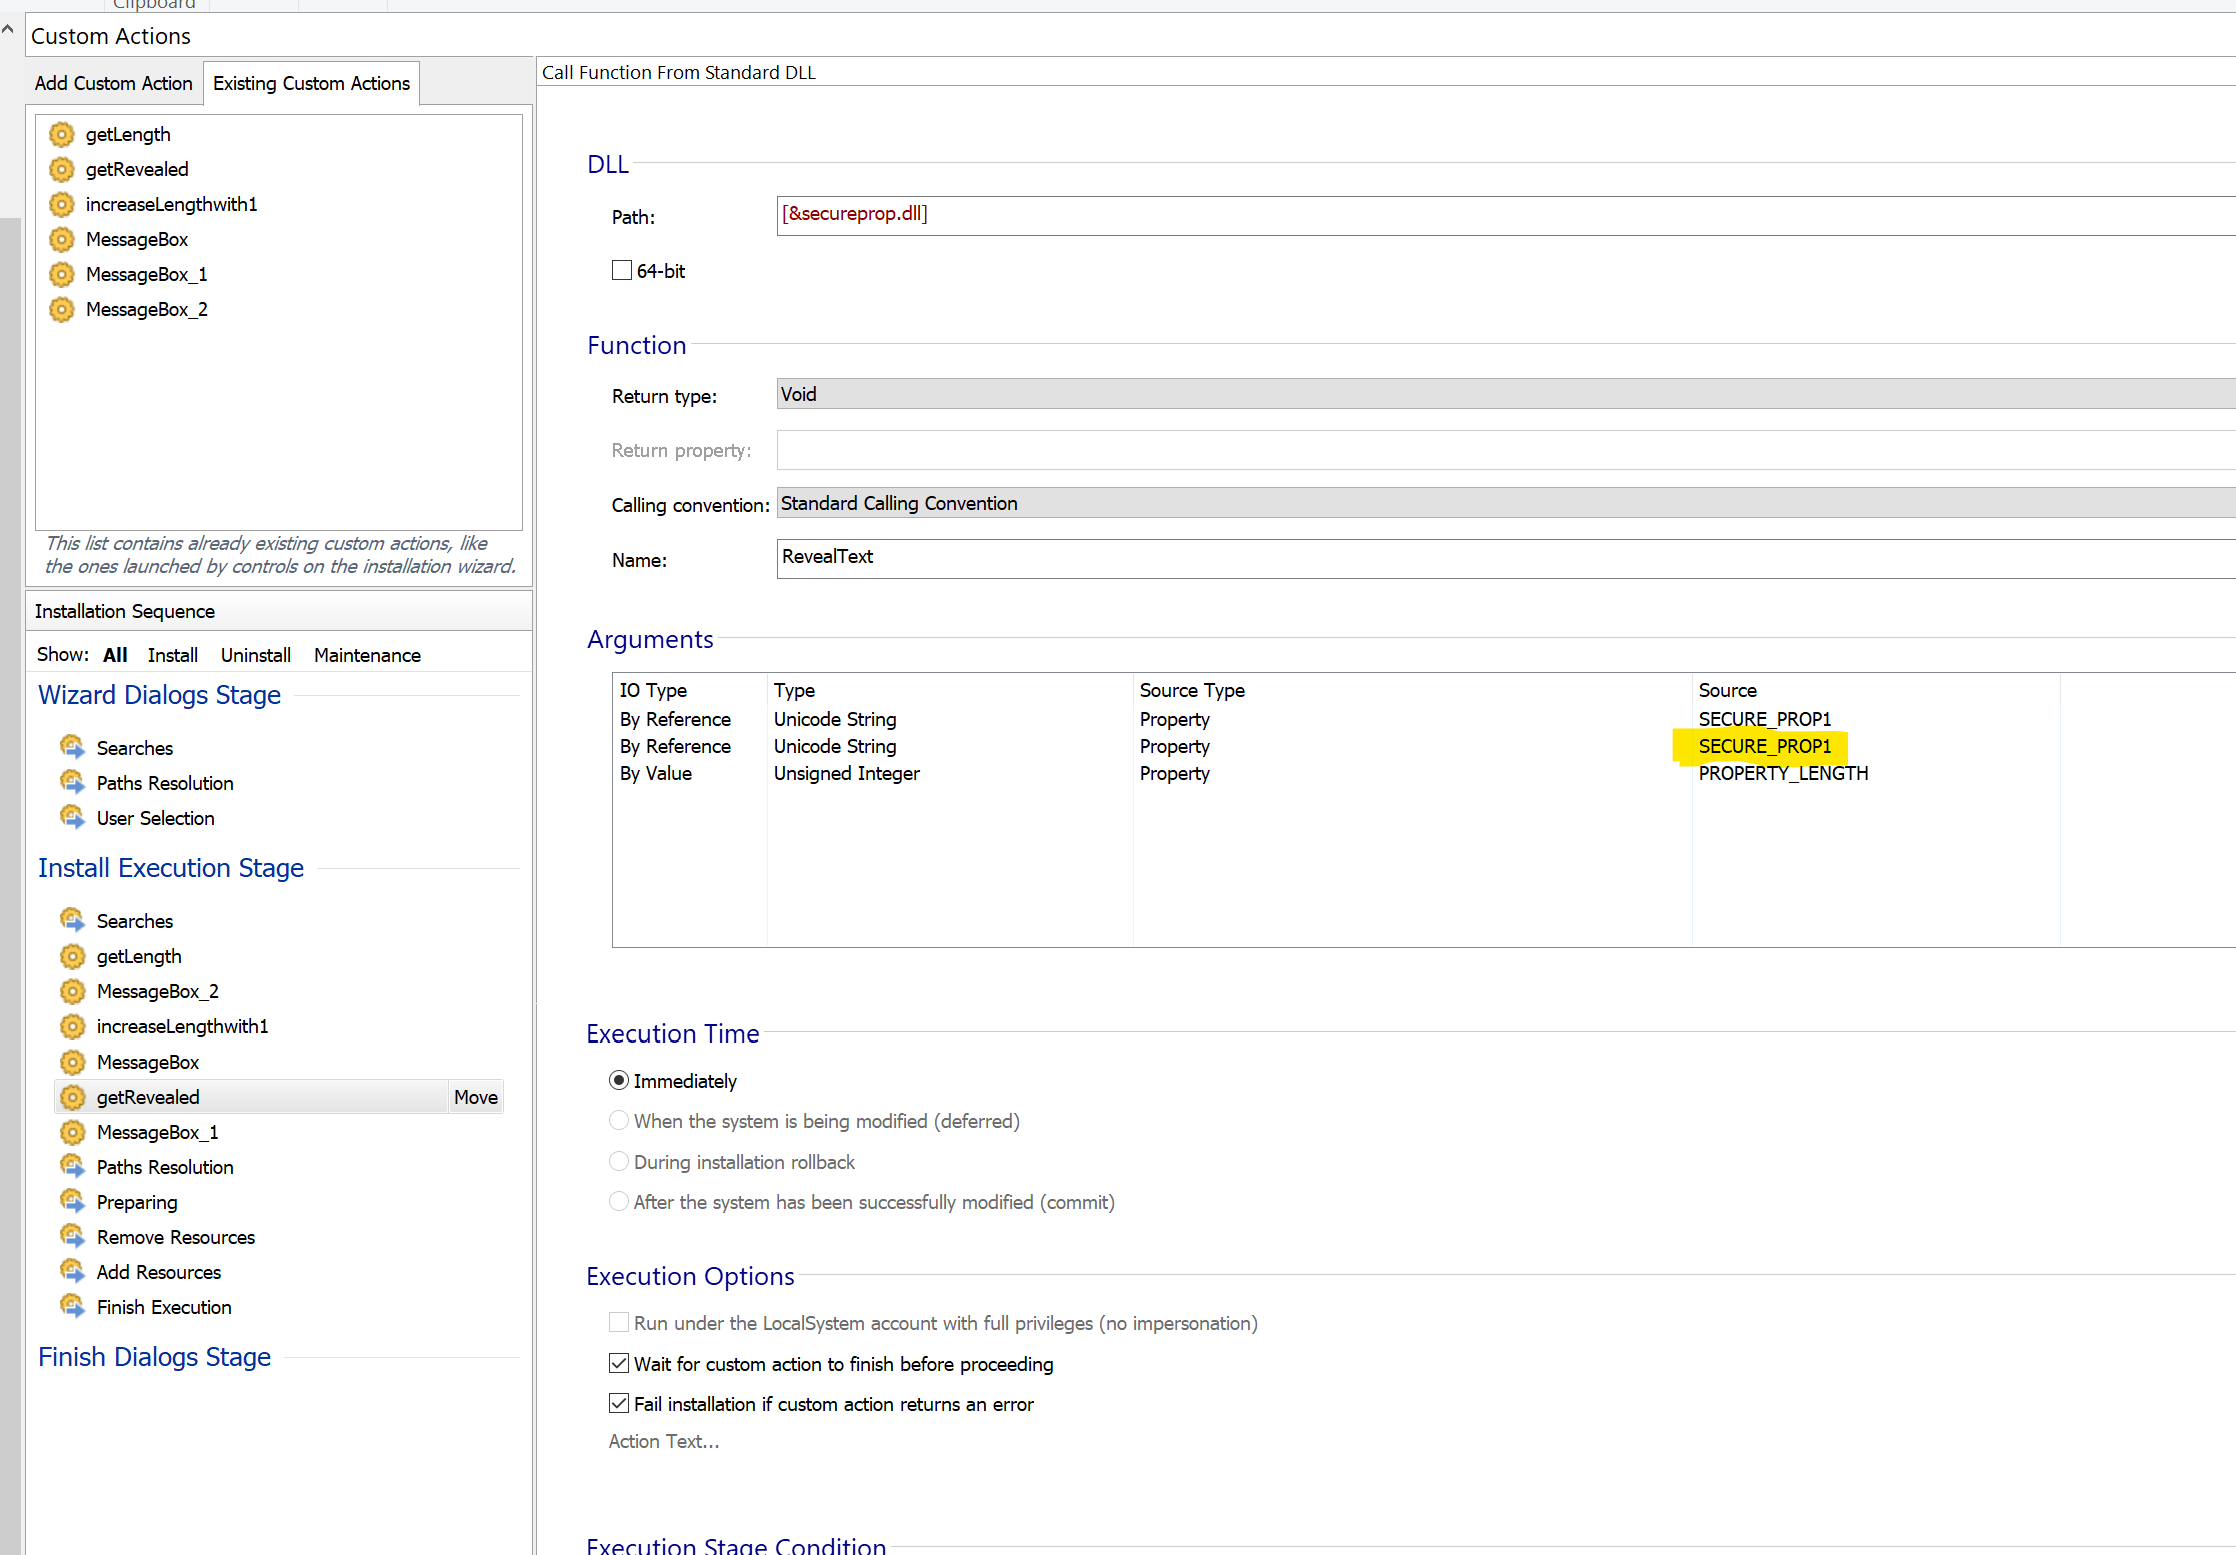This screenshot has width=2236, height=1555.
Task: Click the Searches icon under Install Execution Stage
Action: (72, 920)
